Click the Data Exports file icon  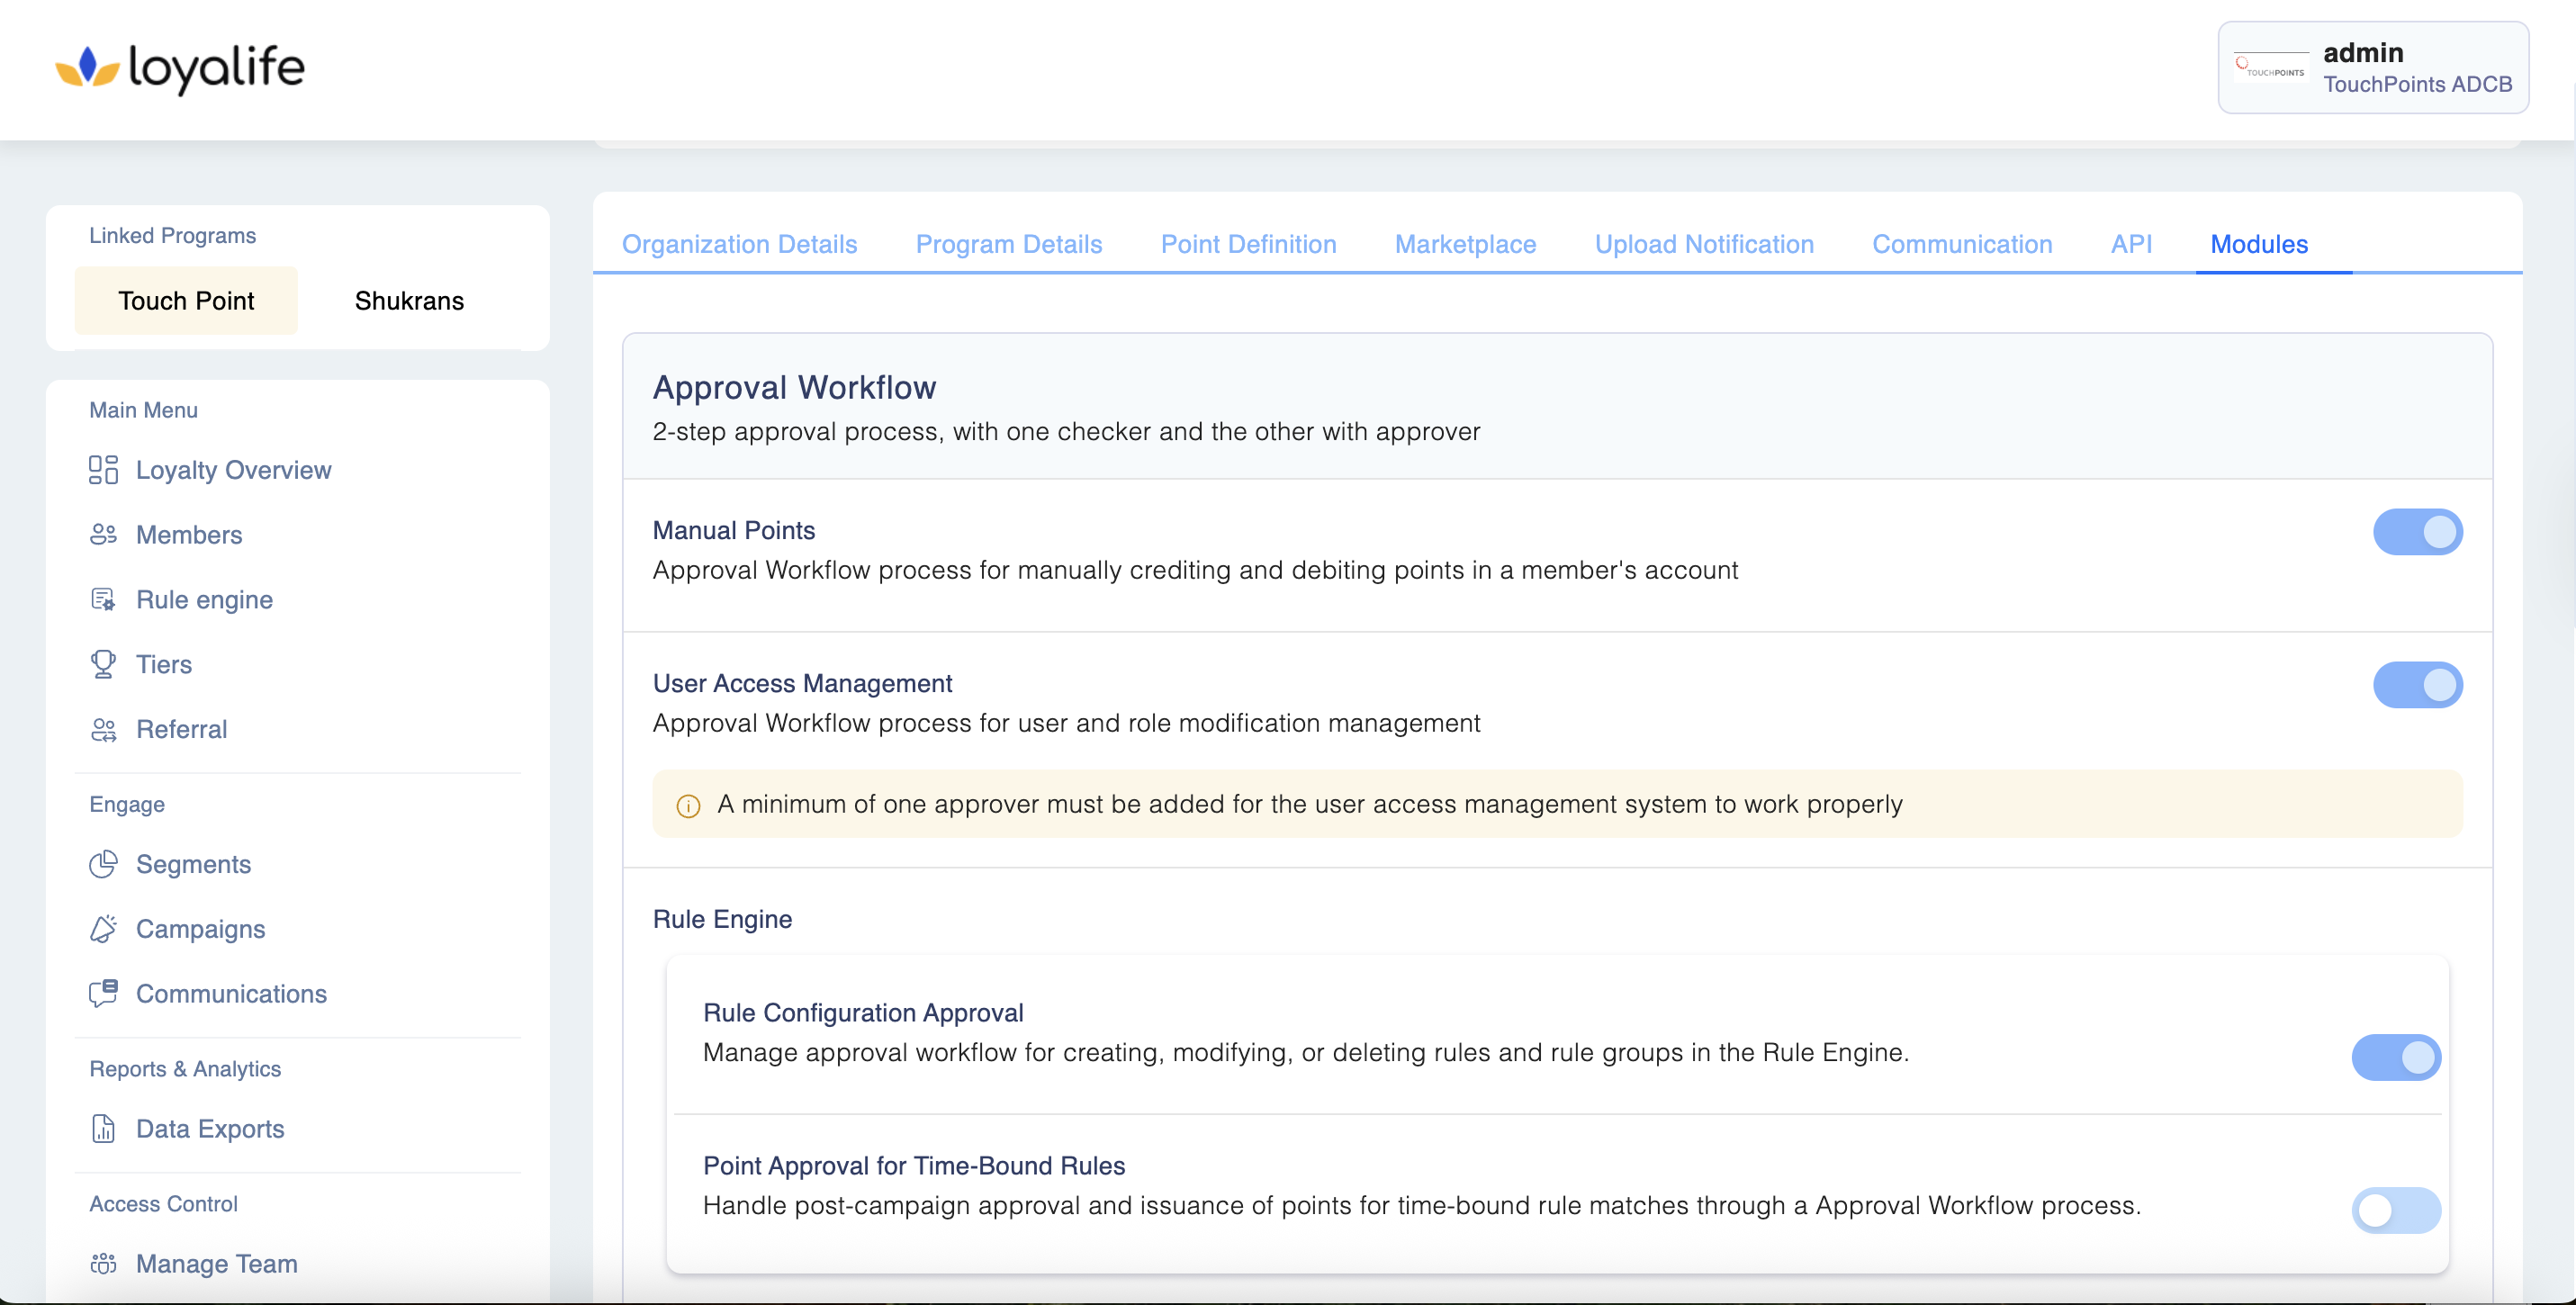[x=103, y=1129]
